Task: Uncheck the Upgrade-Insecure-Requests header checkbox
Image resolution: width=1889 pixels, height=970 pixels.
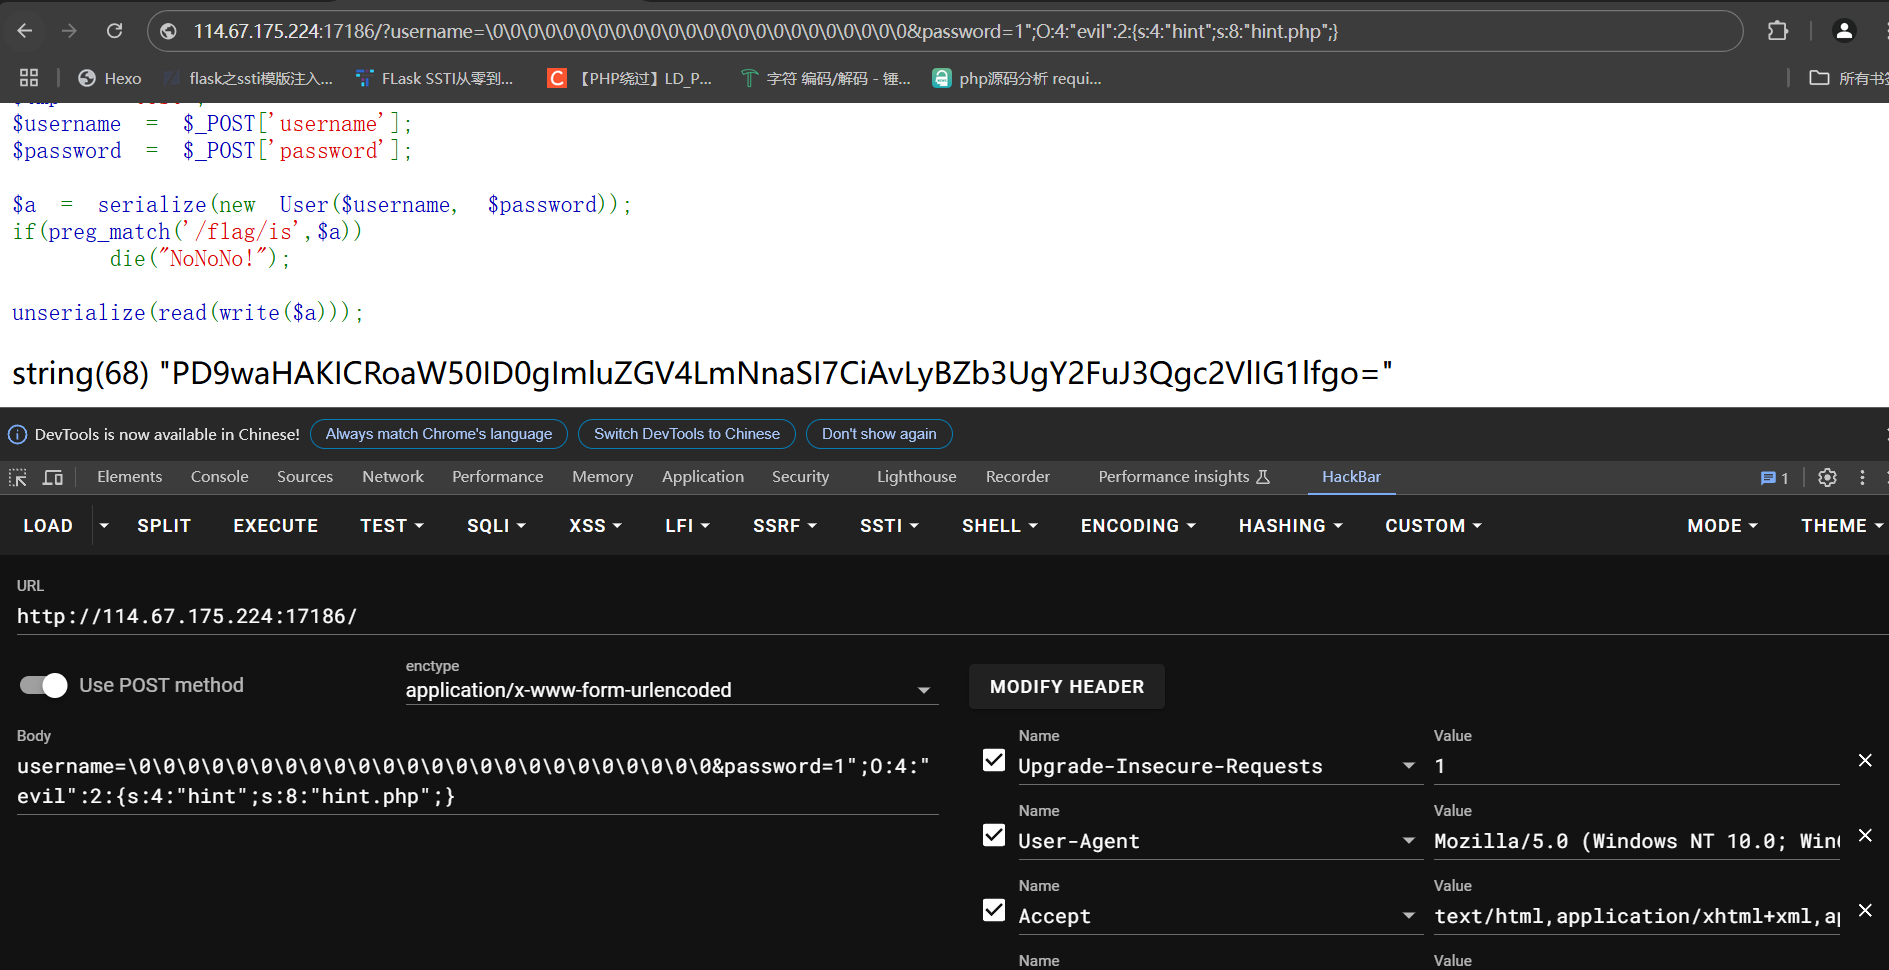Action: coord(994,761)
